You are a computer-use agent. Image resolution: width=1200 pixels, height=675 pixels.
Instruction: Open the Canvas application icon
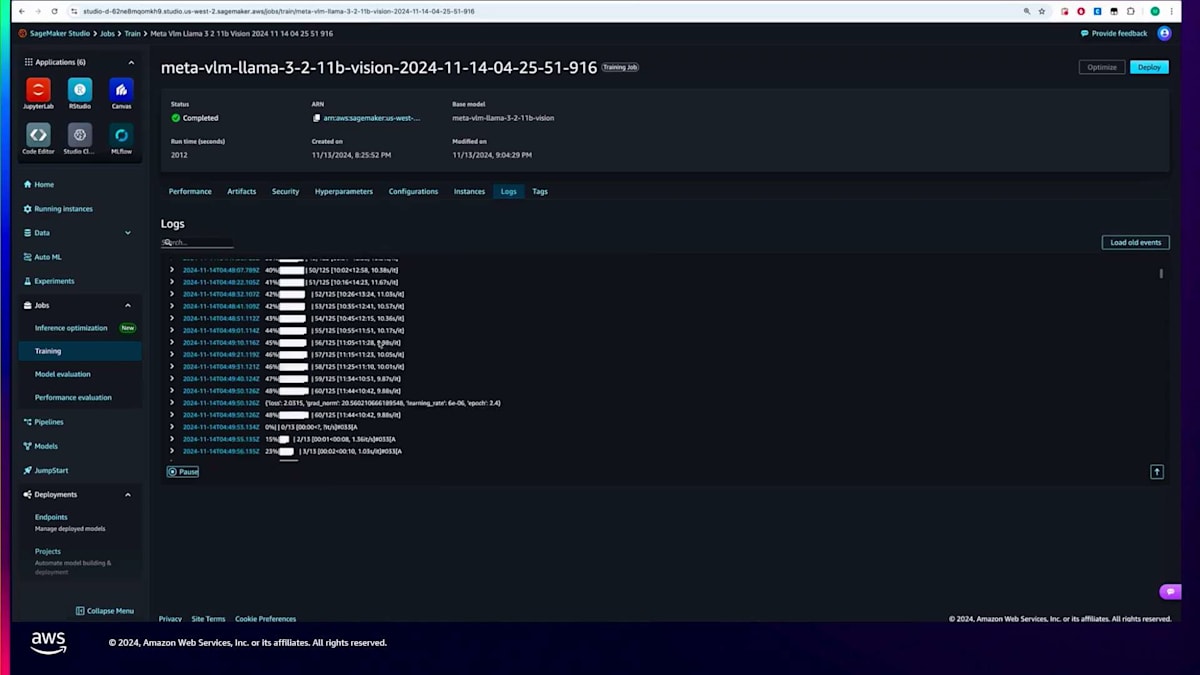(x=121, y=90)
